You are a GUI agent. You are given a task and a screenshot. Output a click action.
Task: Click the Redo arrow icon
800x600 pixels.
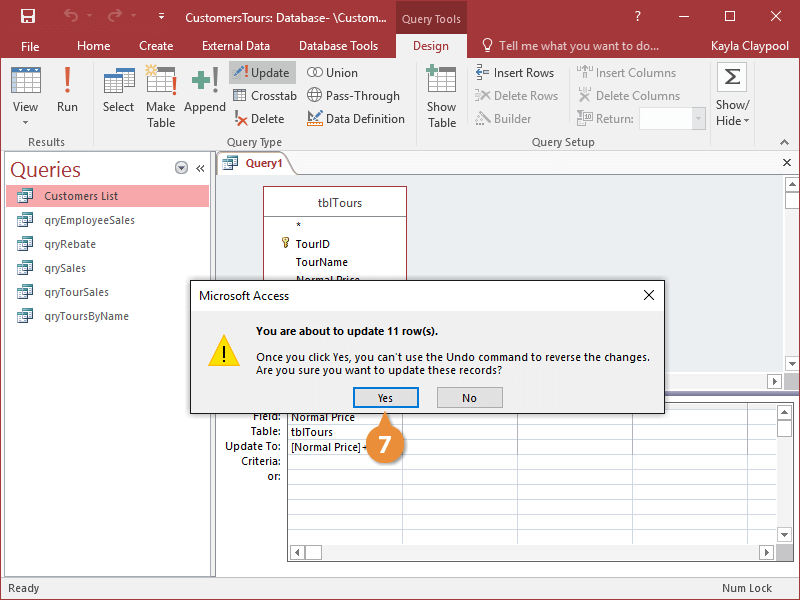(115, 16)
